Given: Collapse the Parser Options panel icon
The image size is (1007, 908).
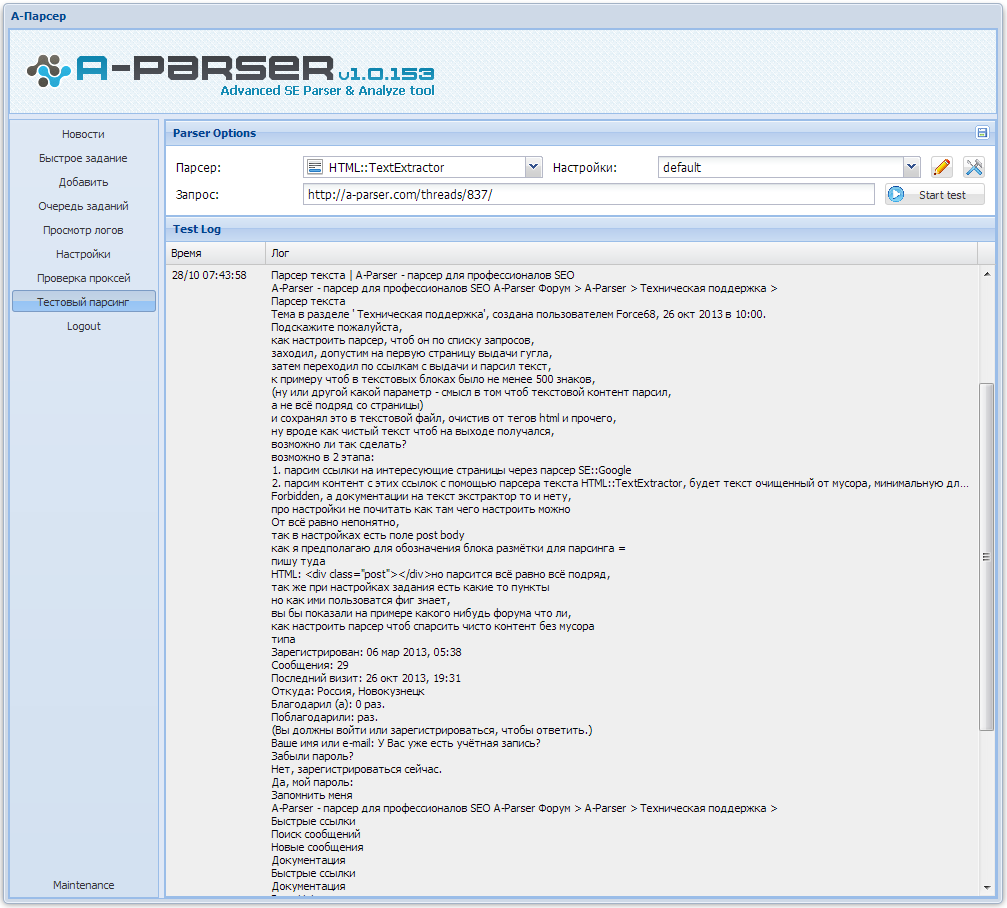Looking at the screenshot, I should (x=982, y=132).
